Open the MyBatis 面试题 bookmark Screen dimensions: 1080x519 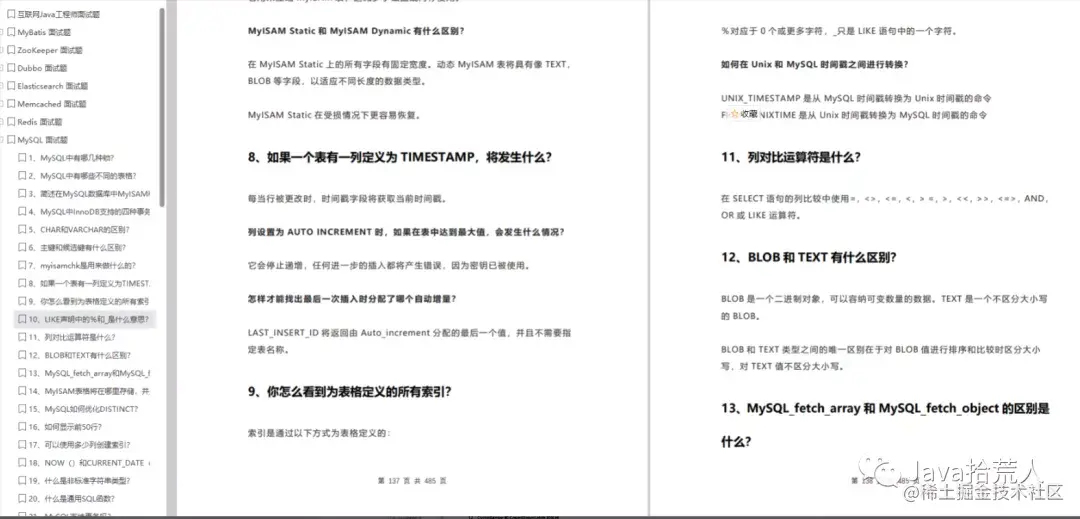43,32
